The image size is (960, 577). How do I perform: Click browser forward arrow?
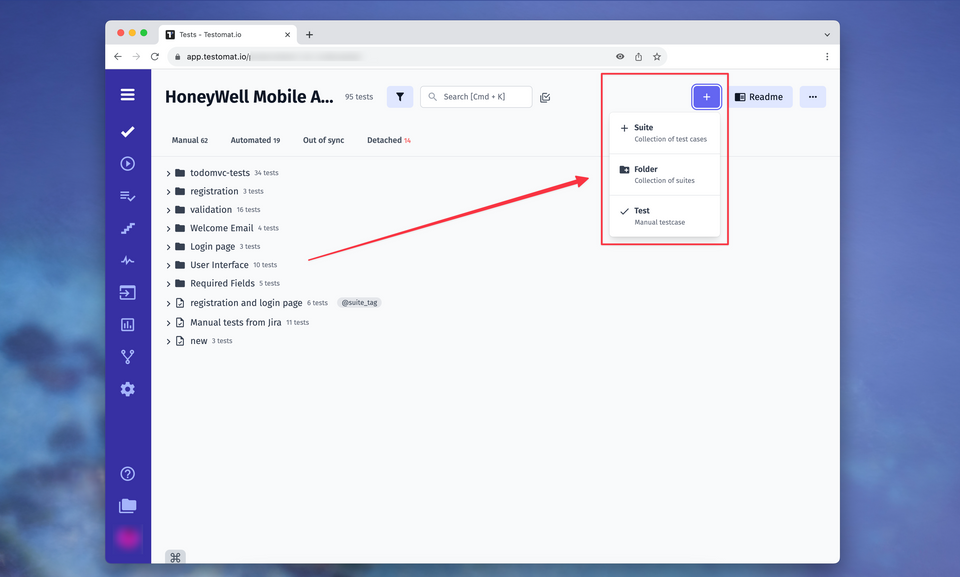pos(136,56)
